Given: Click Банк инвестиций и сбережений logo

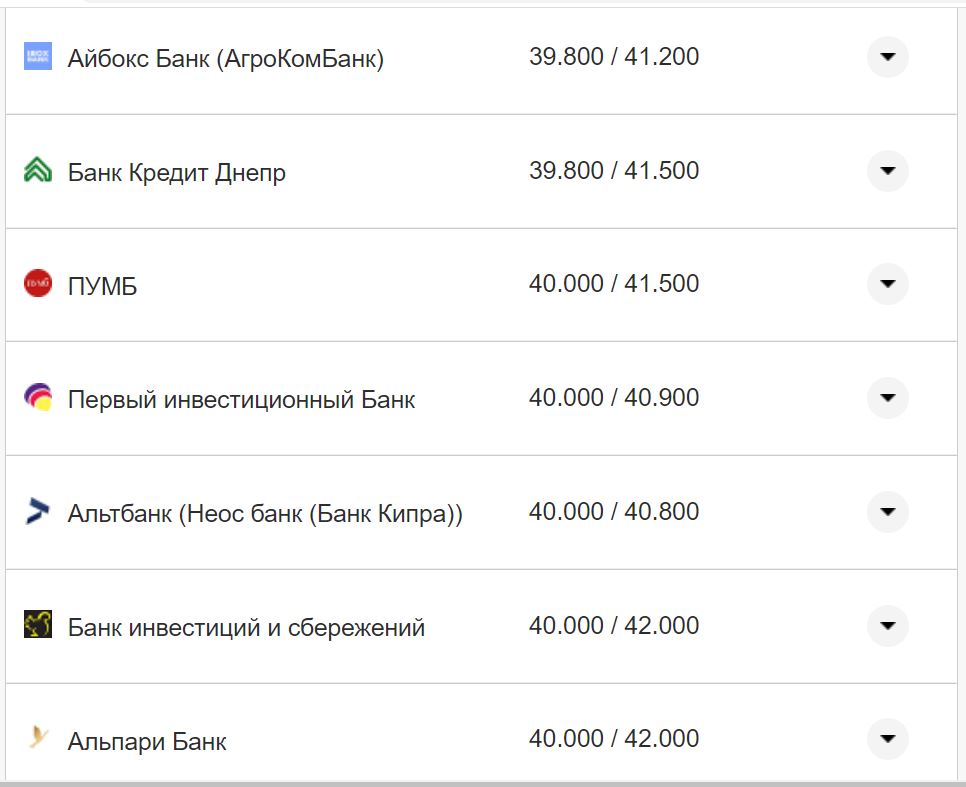Looking at the screenshot, I should tap(37, 626).
